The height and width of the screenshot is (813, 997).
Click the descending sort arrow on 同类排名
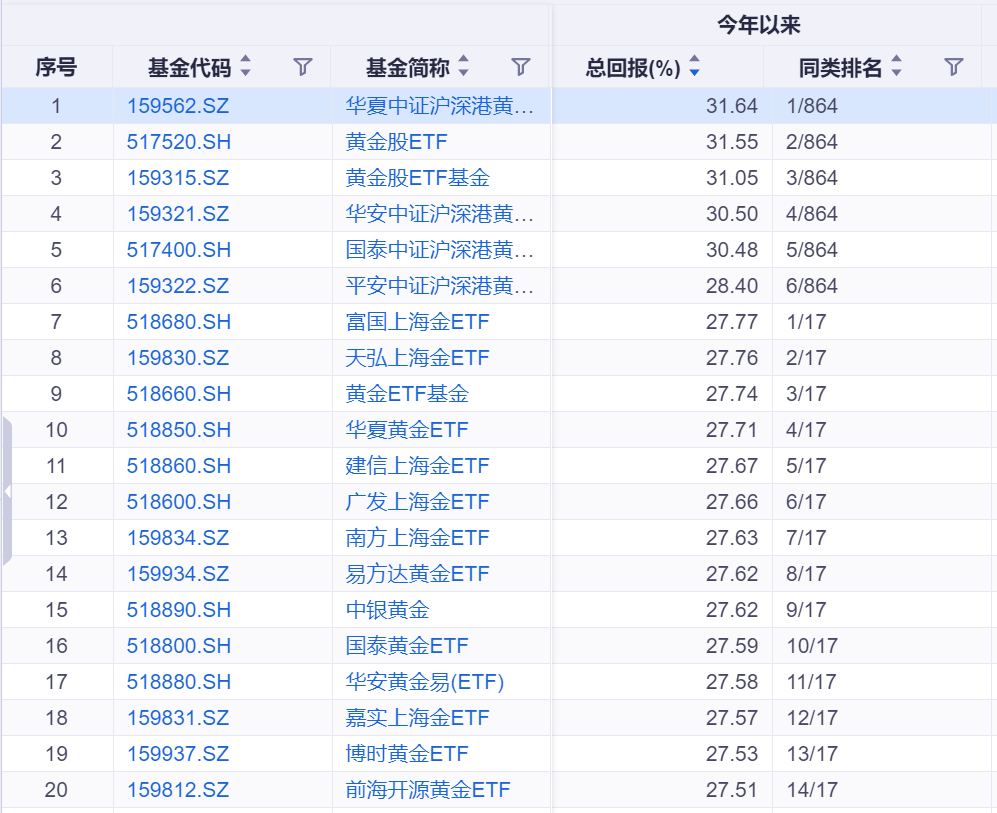click(895, 72)
